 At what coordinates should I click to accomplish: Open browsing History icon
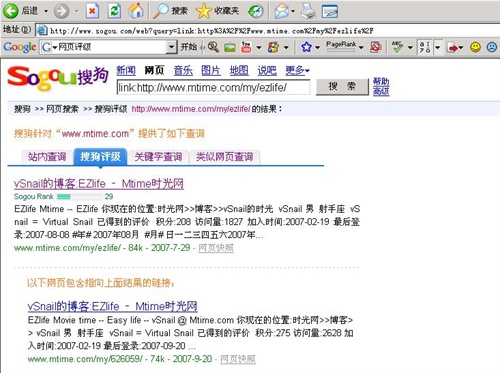256,11
